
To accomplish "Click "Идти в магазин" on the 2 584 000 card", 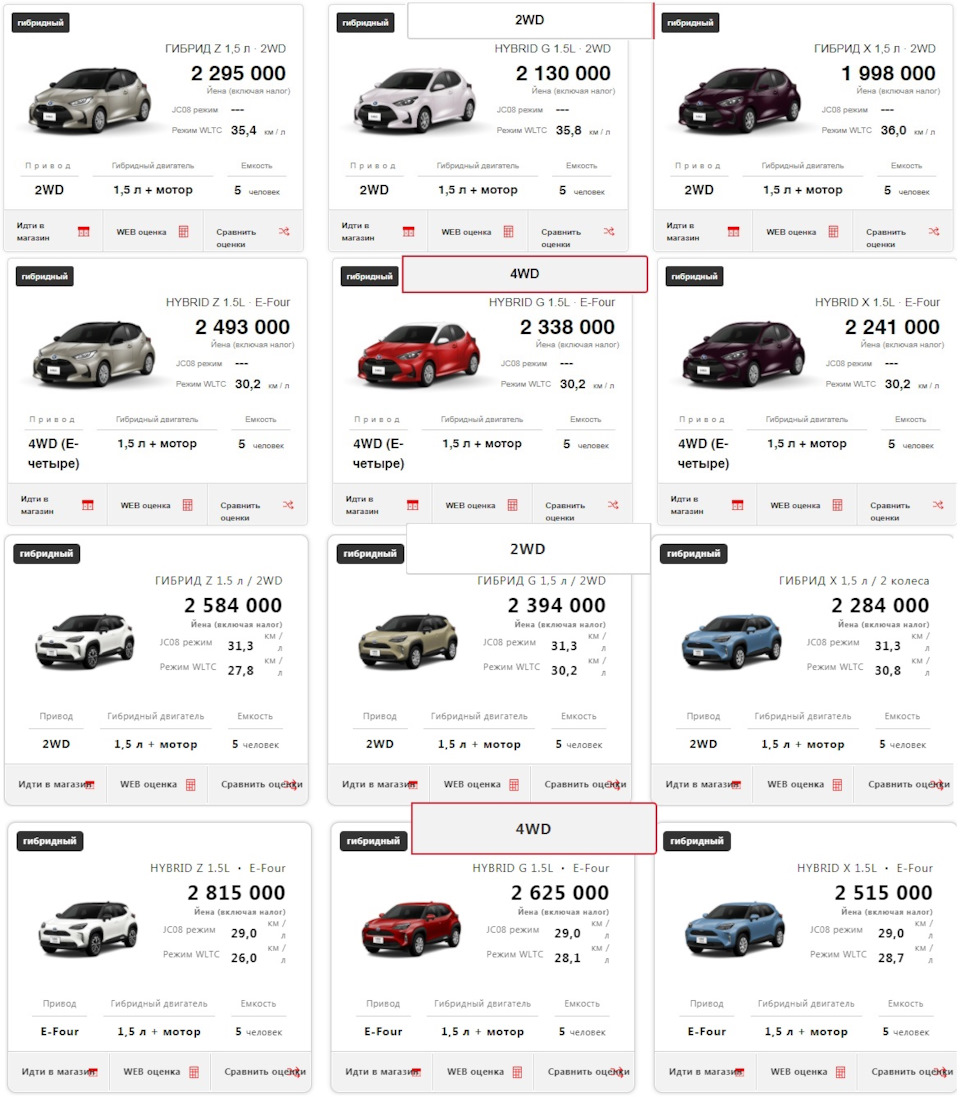I will [x=55, y=784].
